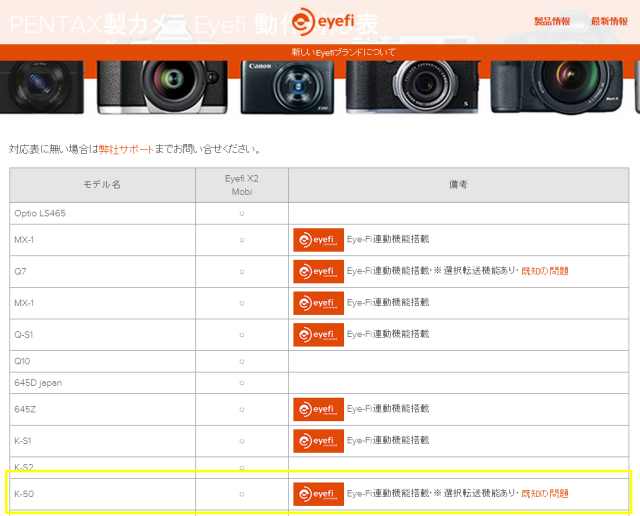Screen dimensions: 640x516
Task: Select the Q7 model cell
Action: 102,271
